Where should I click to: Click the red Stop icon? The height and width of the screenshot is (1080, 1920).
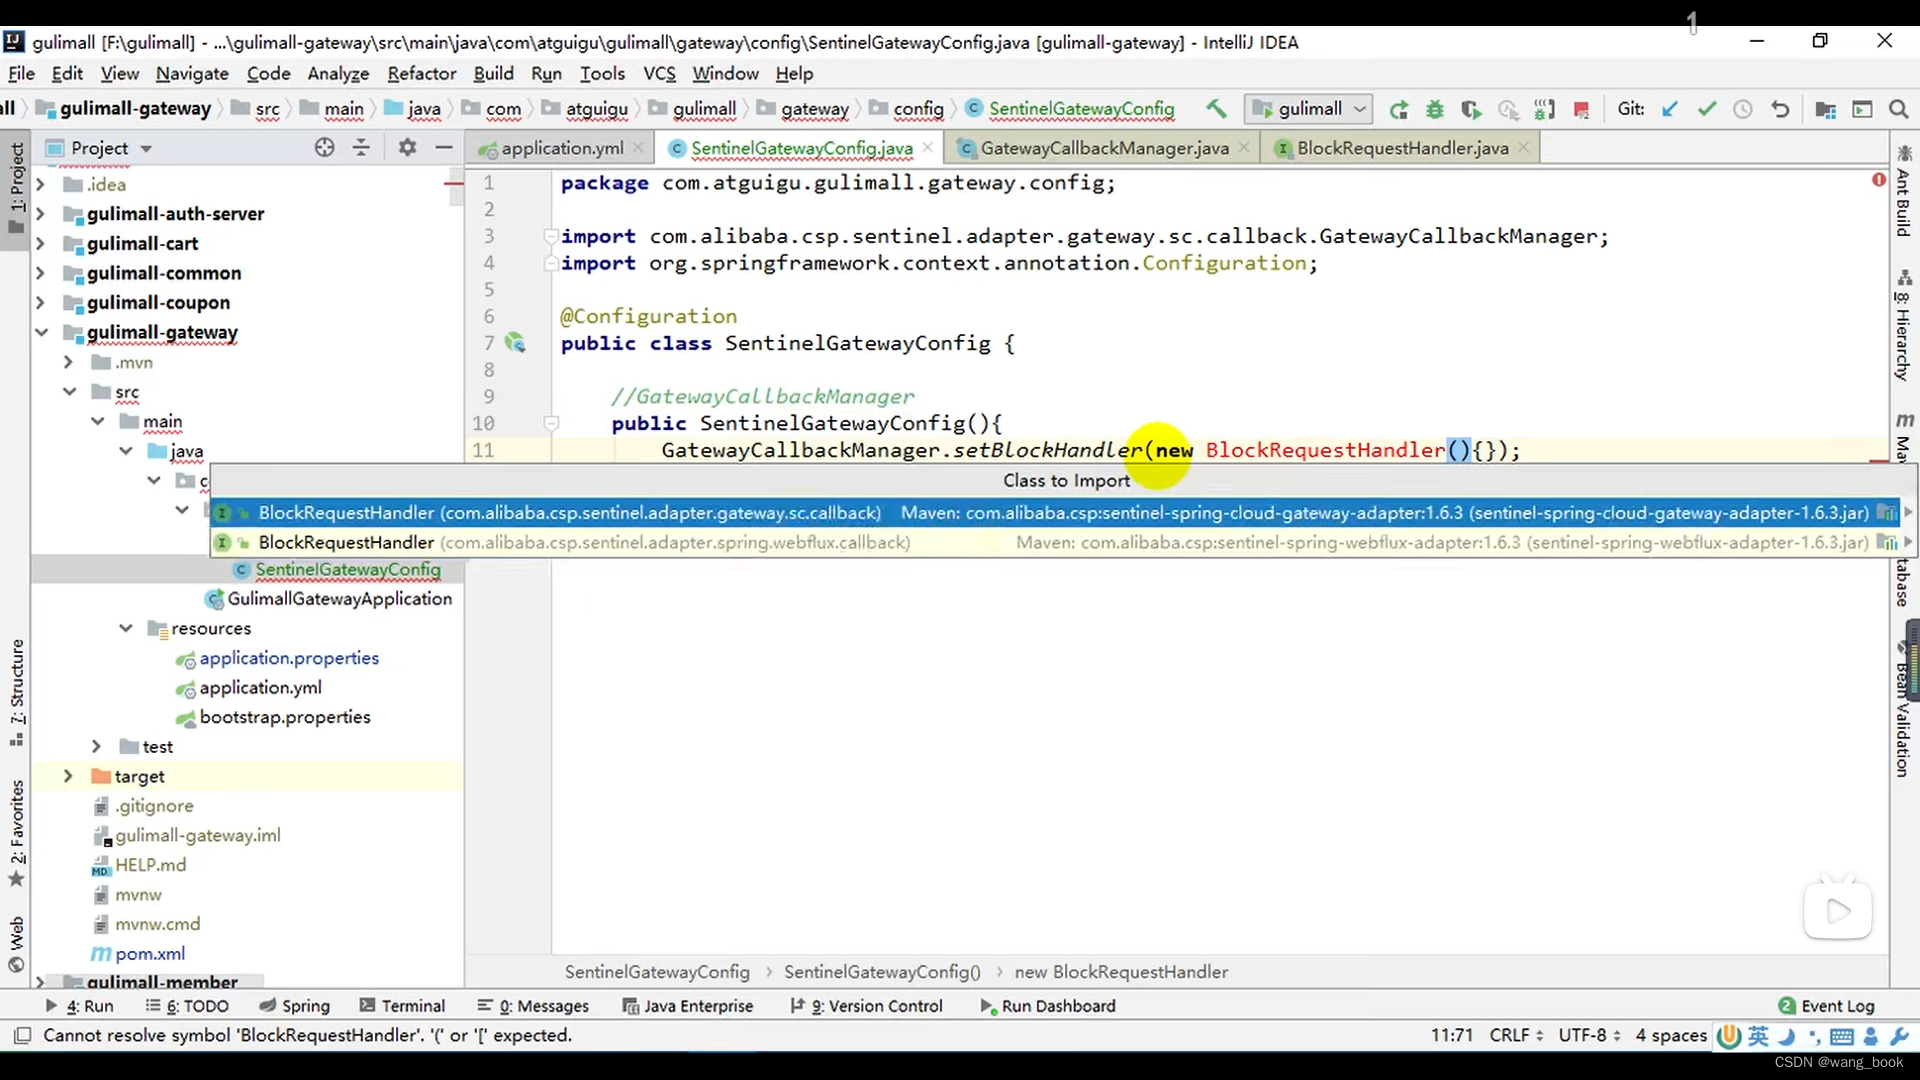(1581, 109)
